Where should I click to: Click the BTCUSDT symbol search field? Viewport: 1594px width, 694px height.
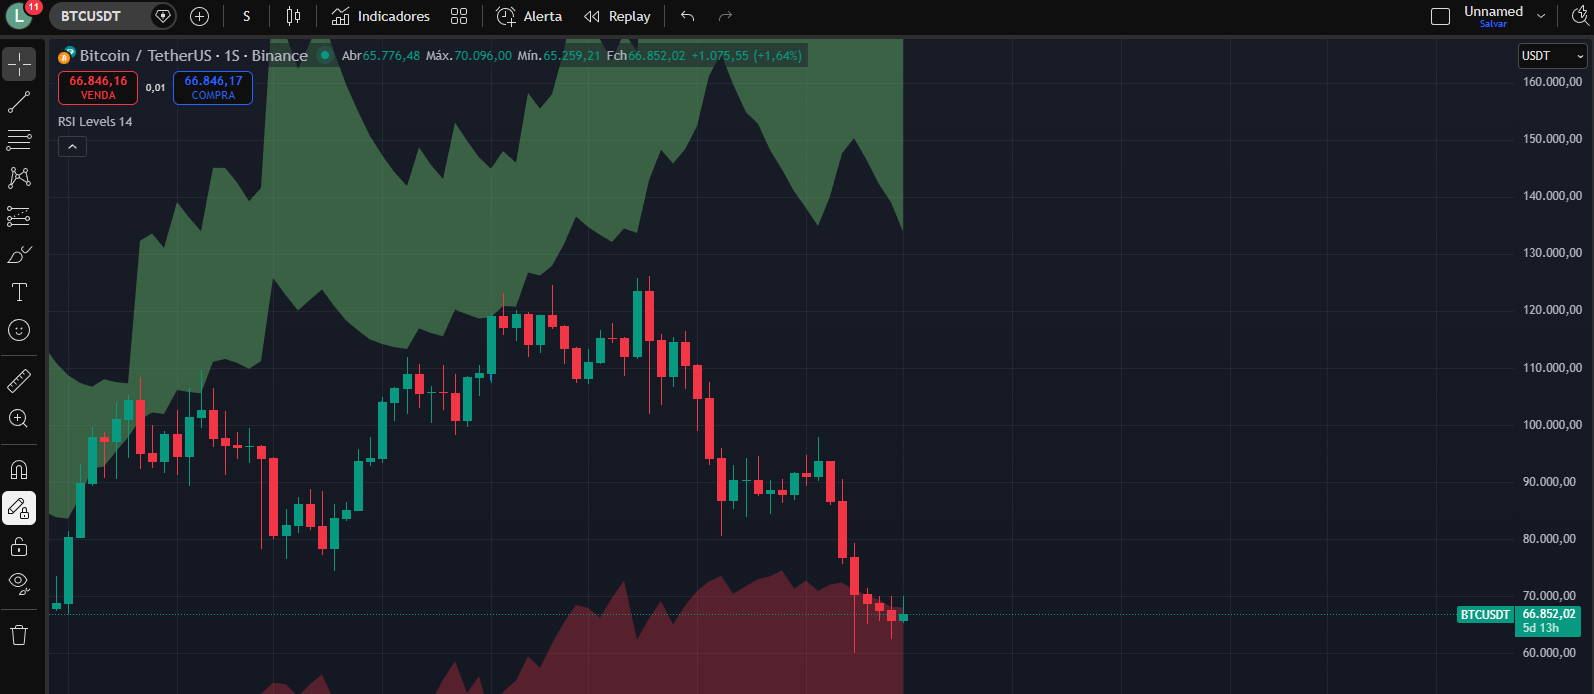102,16
